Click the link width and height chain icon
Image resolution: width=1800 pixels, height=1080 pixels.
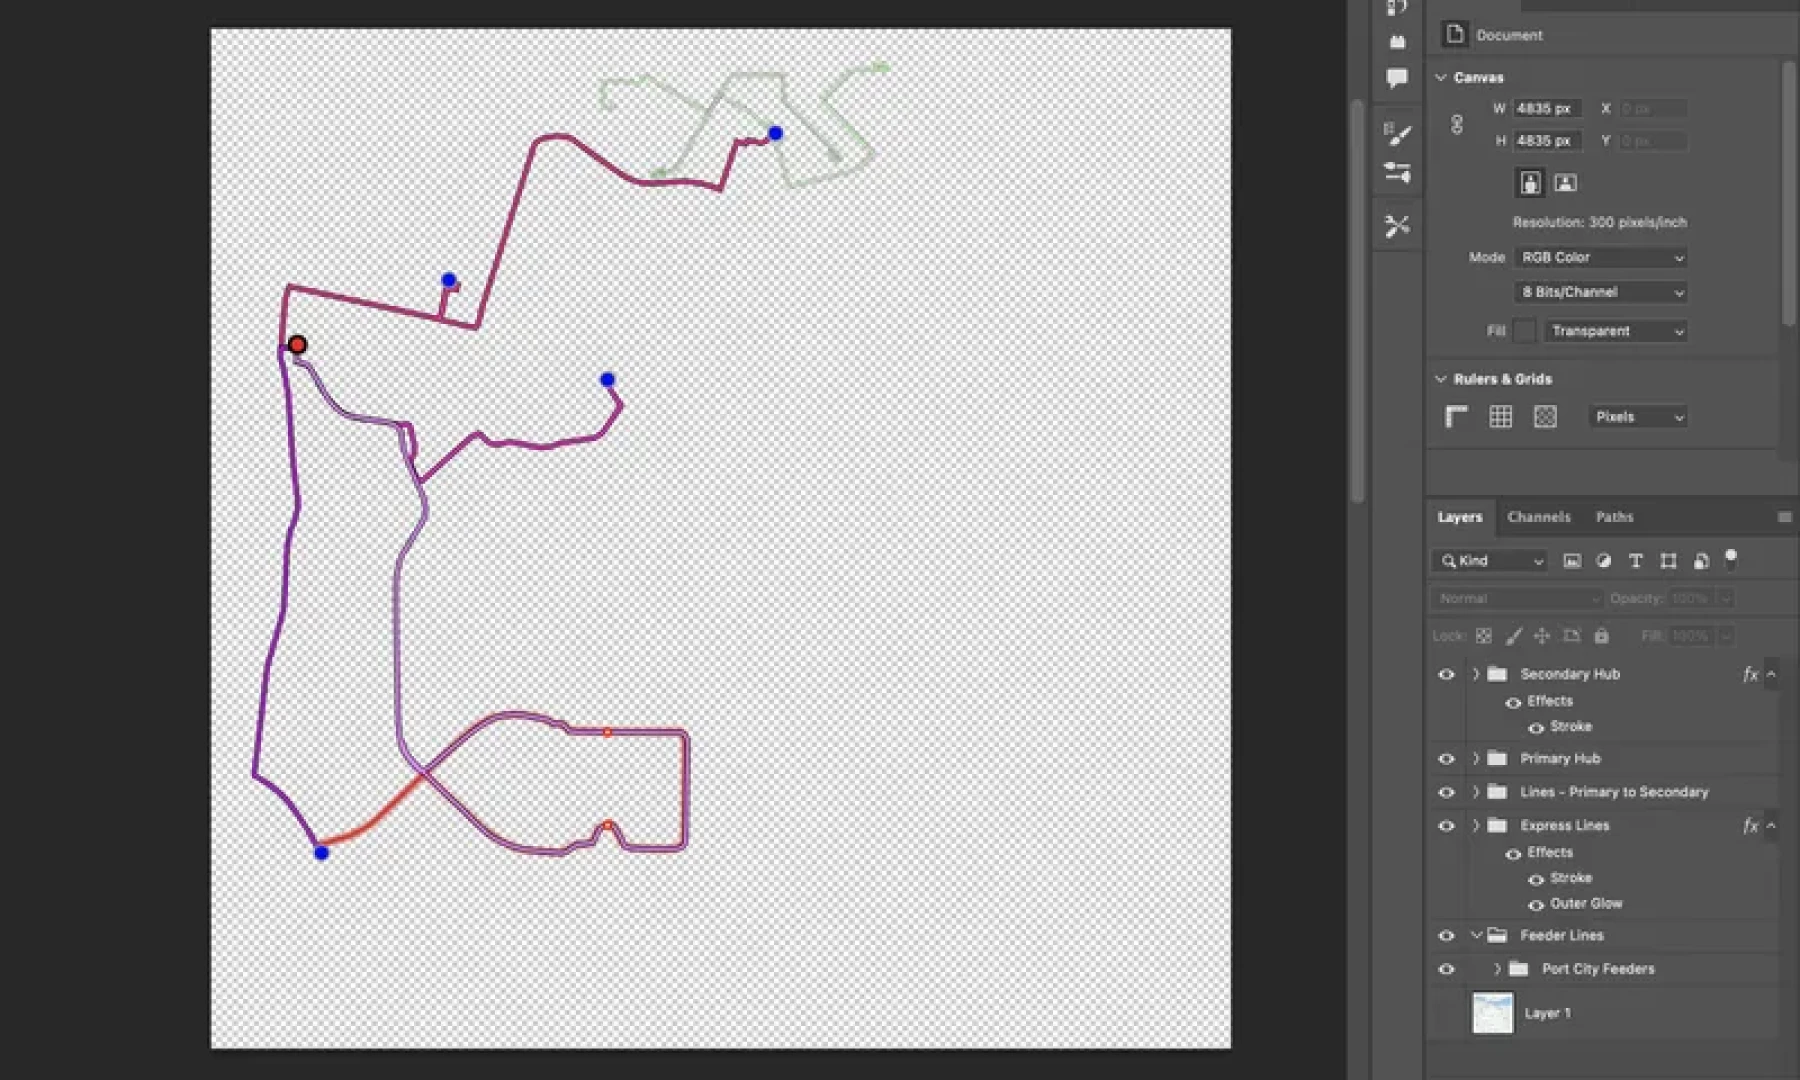click(1457, 124)
